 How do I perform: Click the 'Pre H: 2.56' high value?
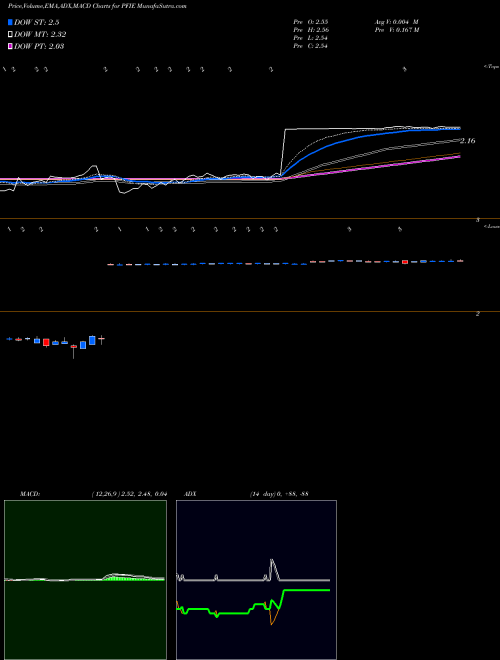click(x=311, y=29)
